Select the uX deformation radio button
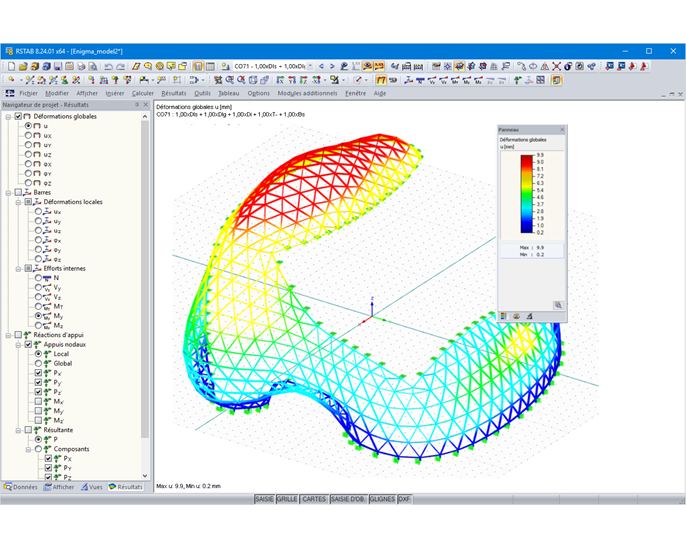The width and height of the screenshot is (686, 549). click(28, 136)
